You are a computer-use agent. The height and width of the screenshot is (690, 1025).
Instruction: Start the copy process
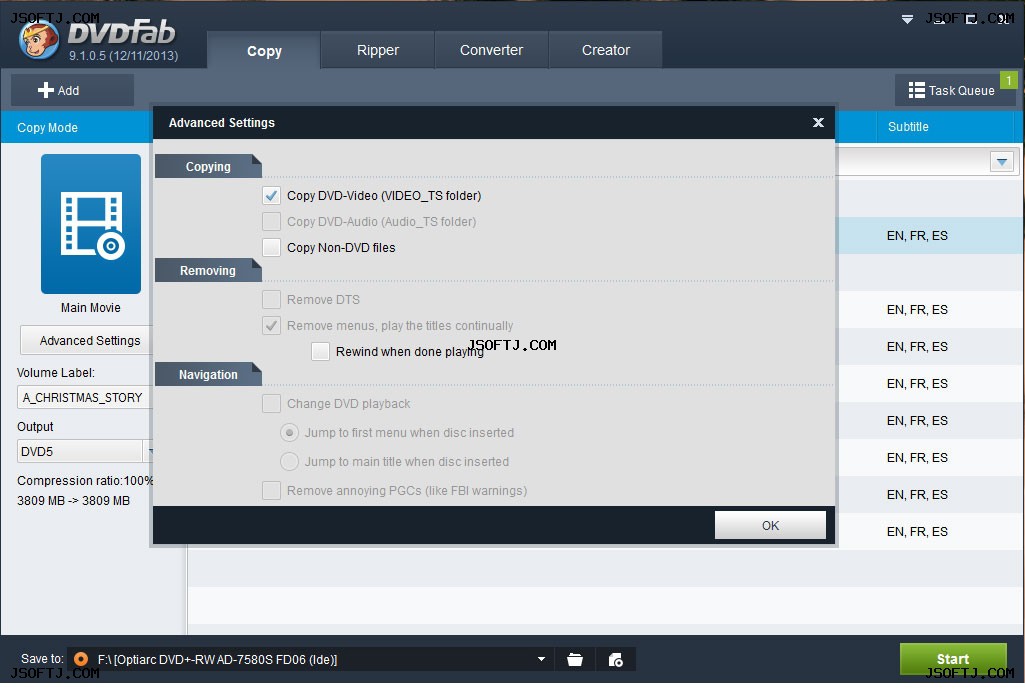pos(953,659)
